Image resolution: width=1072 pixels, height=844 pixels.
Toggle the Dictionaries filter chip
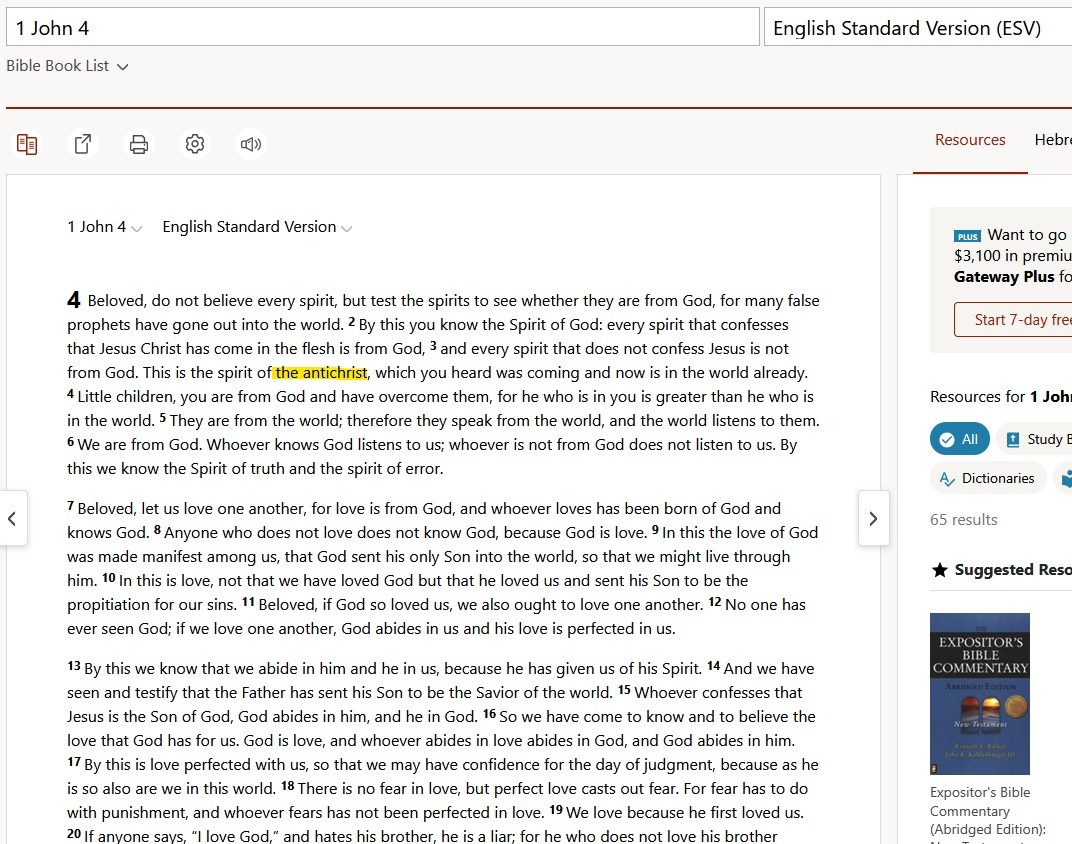(988, 478)
